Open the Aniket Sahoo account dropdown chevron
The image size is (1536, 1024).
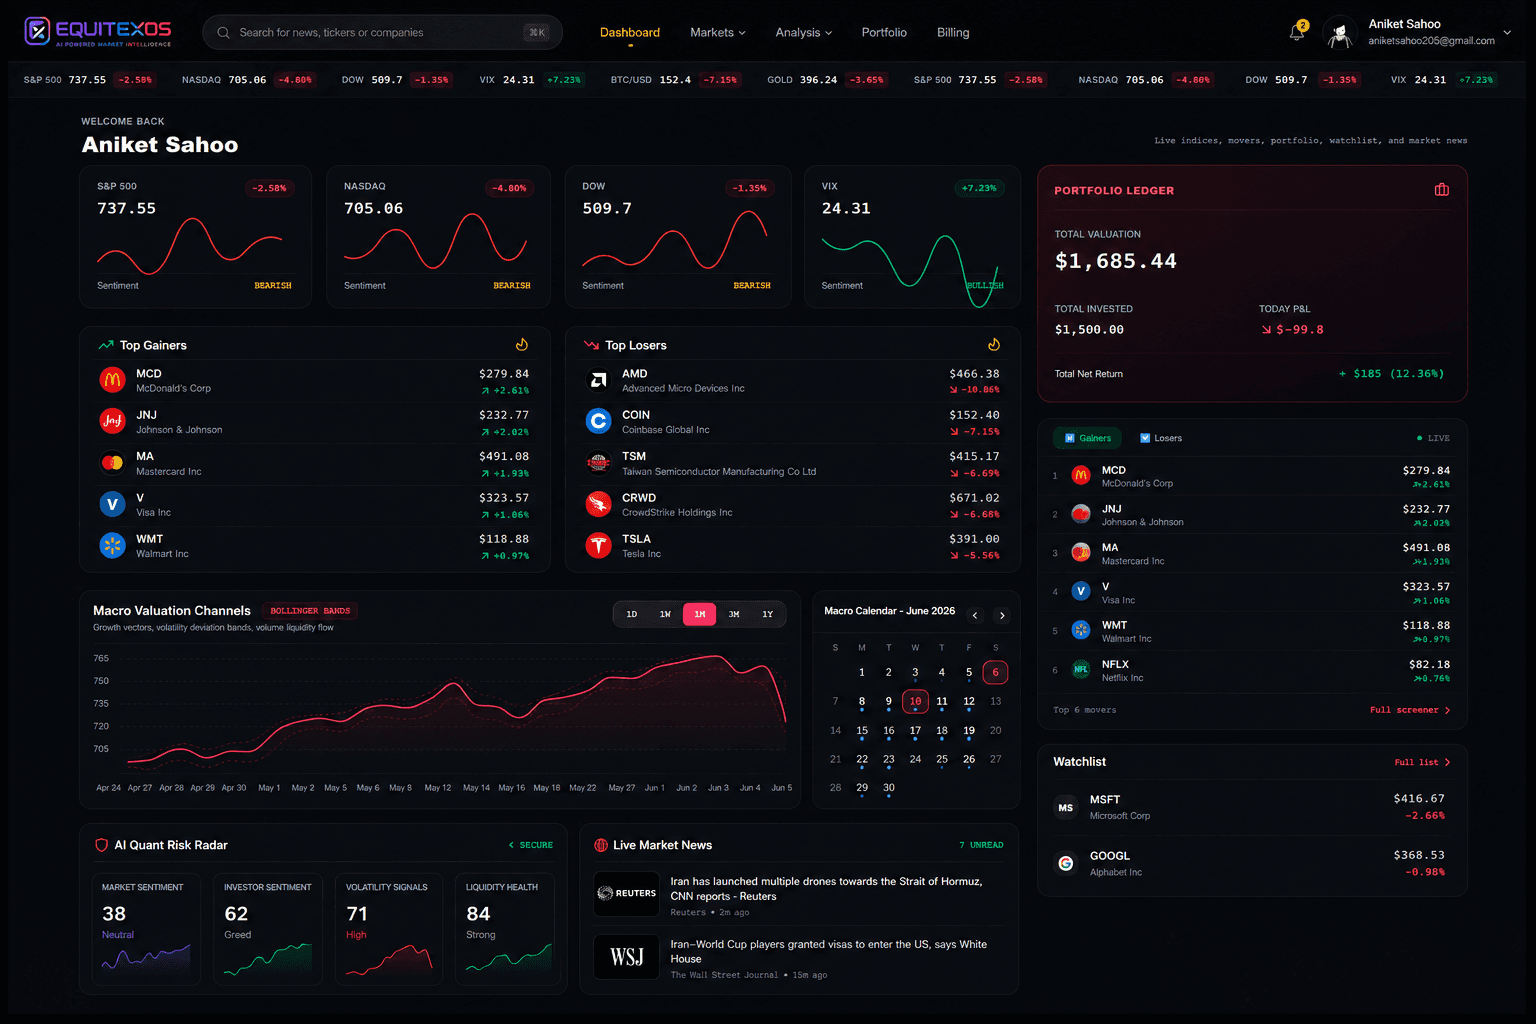tap(1507, 32)
